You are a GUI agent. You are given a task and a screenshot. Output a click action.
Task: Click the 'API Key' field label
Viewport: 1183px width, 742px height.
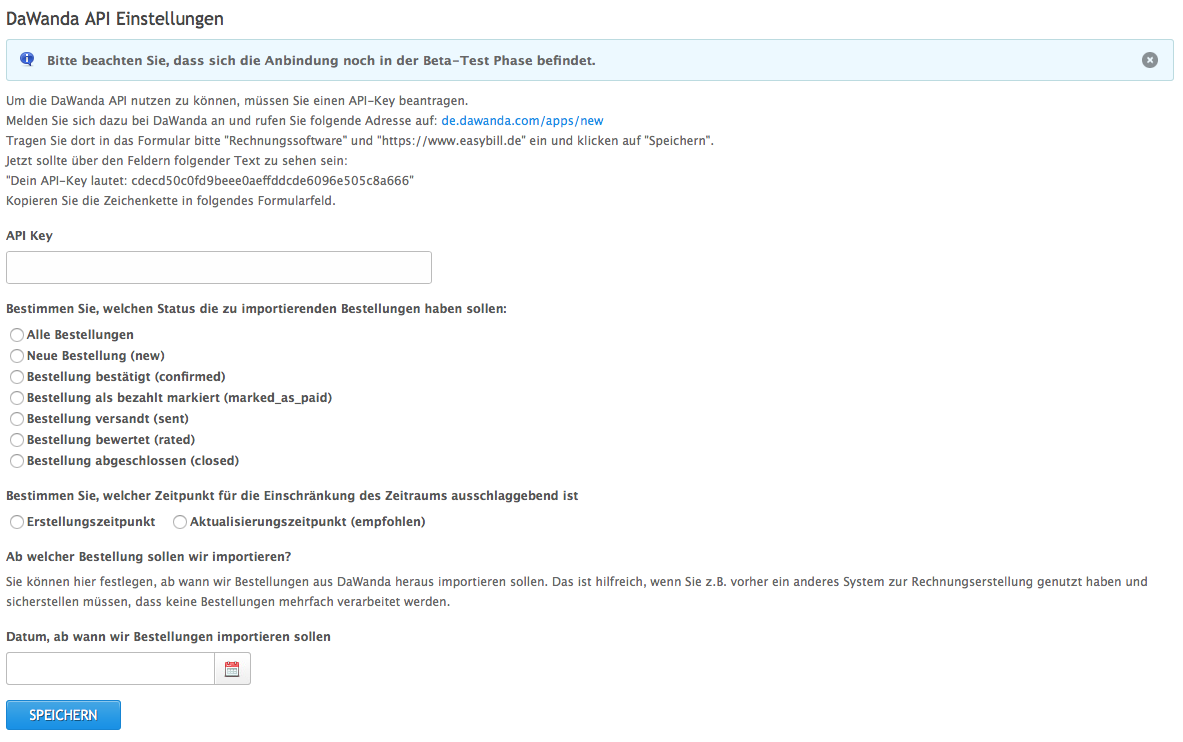[29, 236]
